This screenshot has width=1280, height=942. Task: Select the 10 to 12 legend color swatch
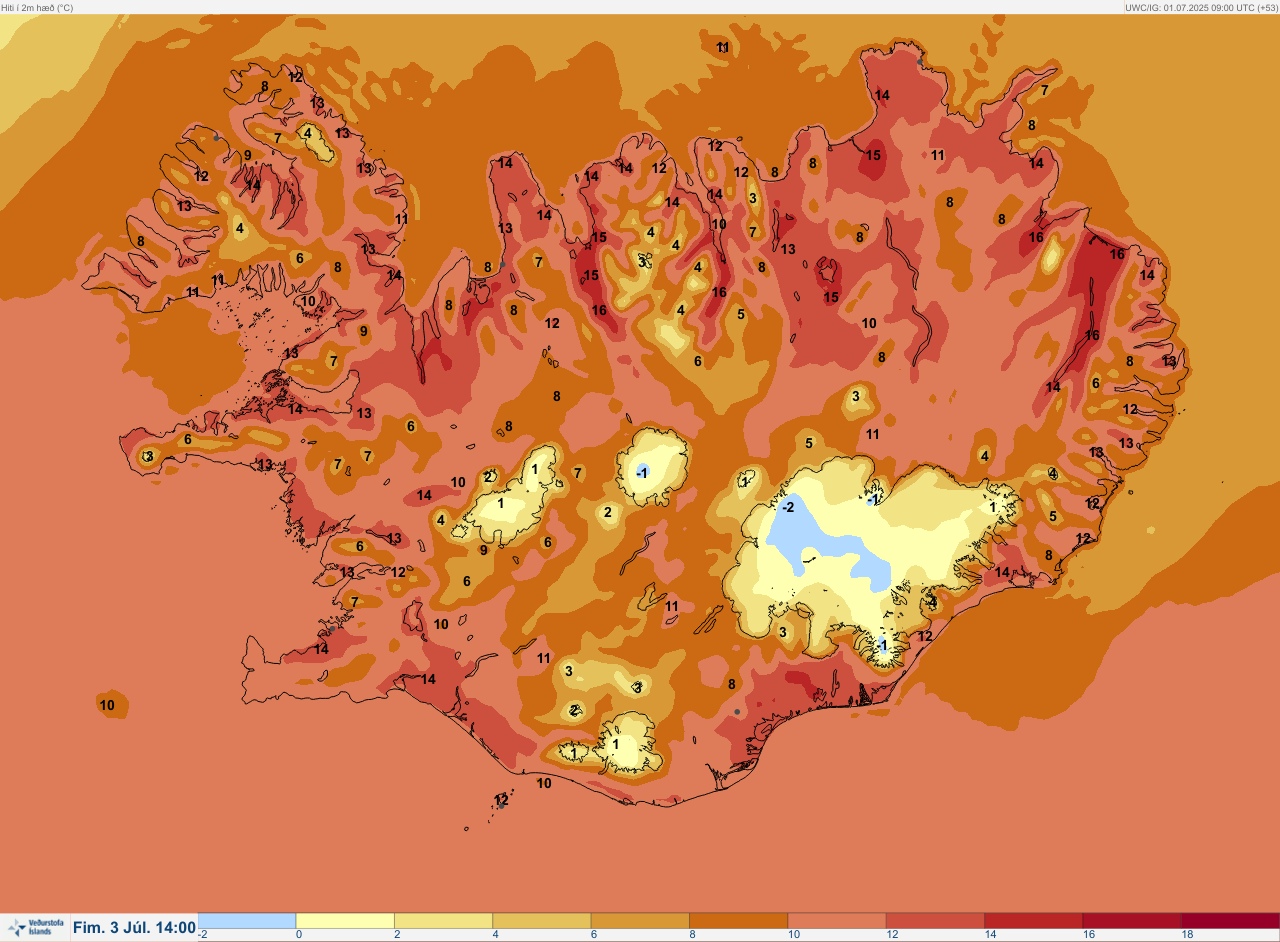tap(837, 921)
